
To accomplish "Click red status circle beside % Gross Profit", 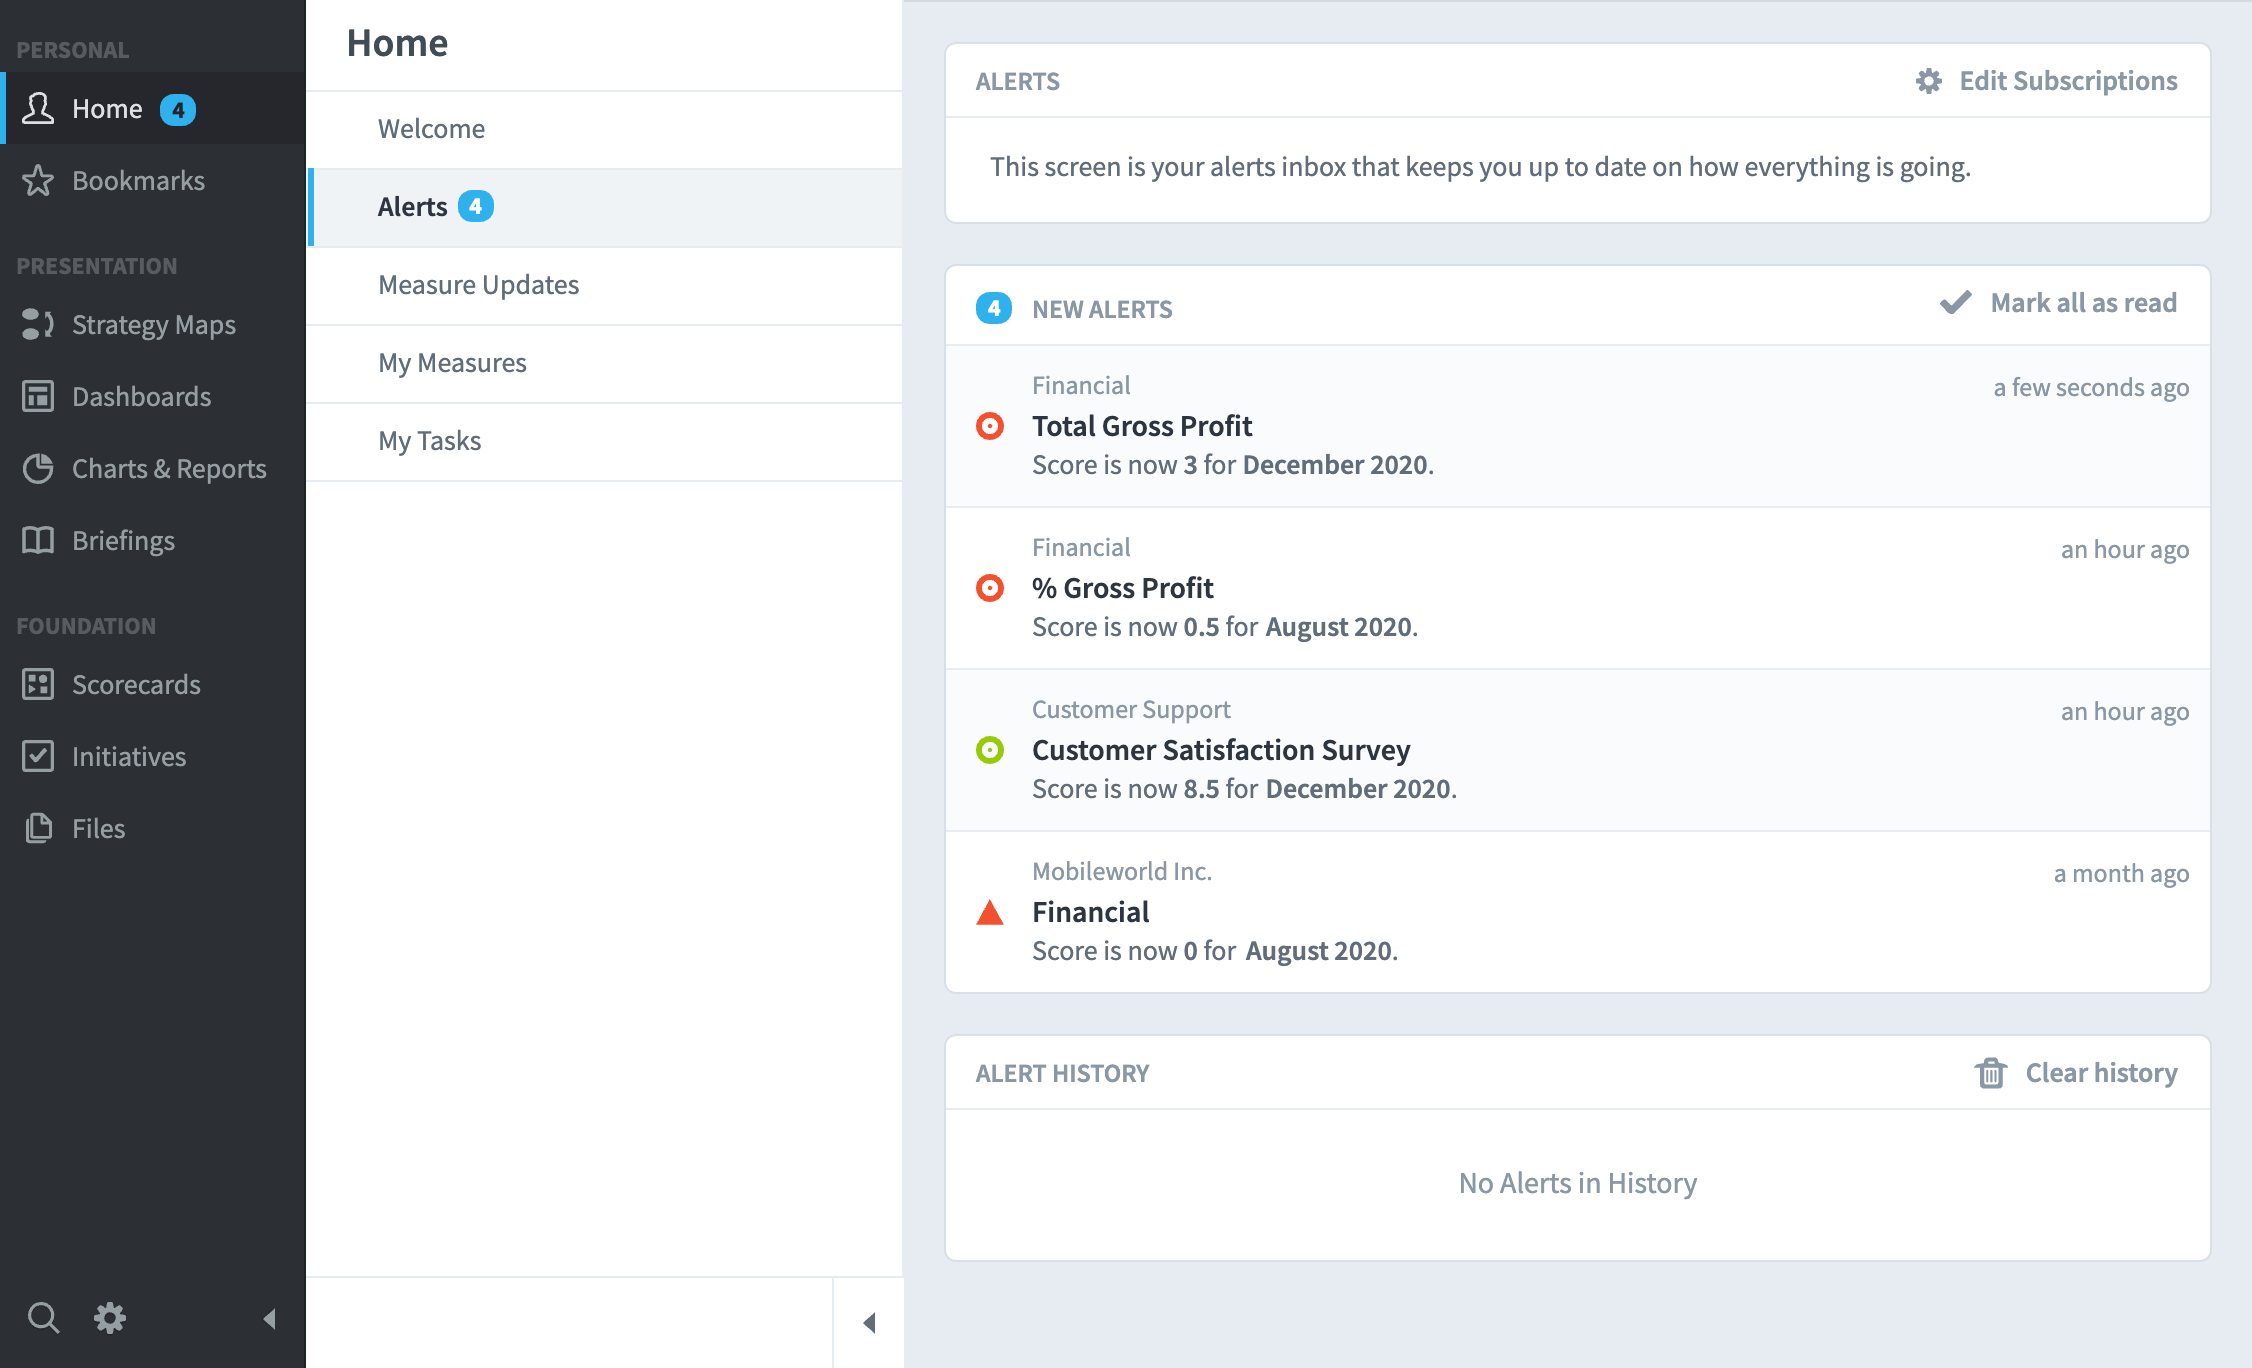I will click(990, 588).
